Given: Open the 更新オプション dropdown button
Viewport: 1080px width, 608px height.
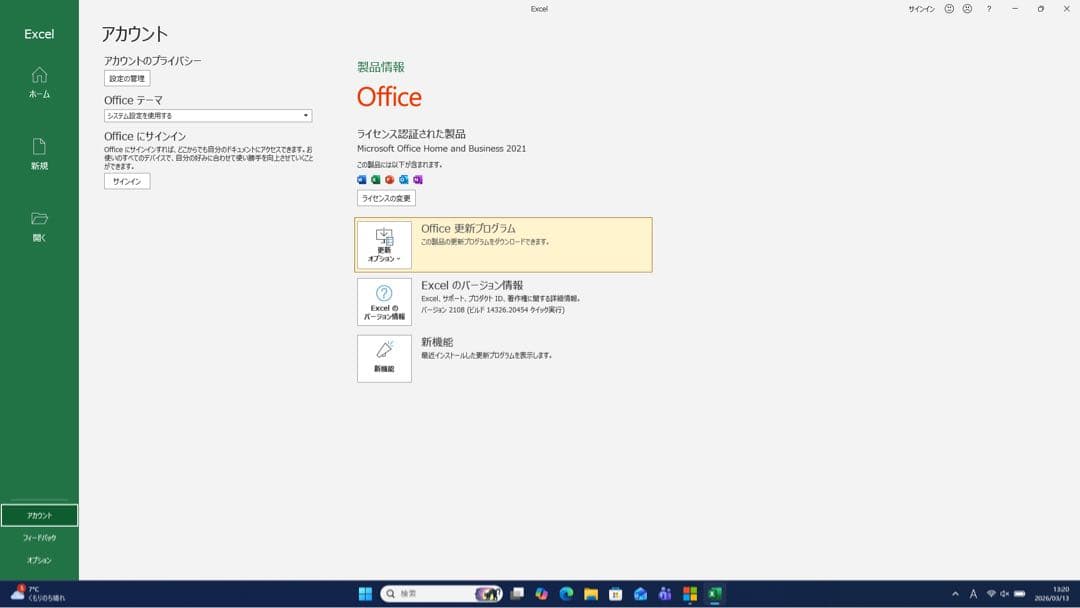Looking at the screenshot, I should (384, 245).
